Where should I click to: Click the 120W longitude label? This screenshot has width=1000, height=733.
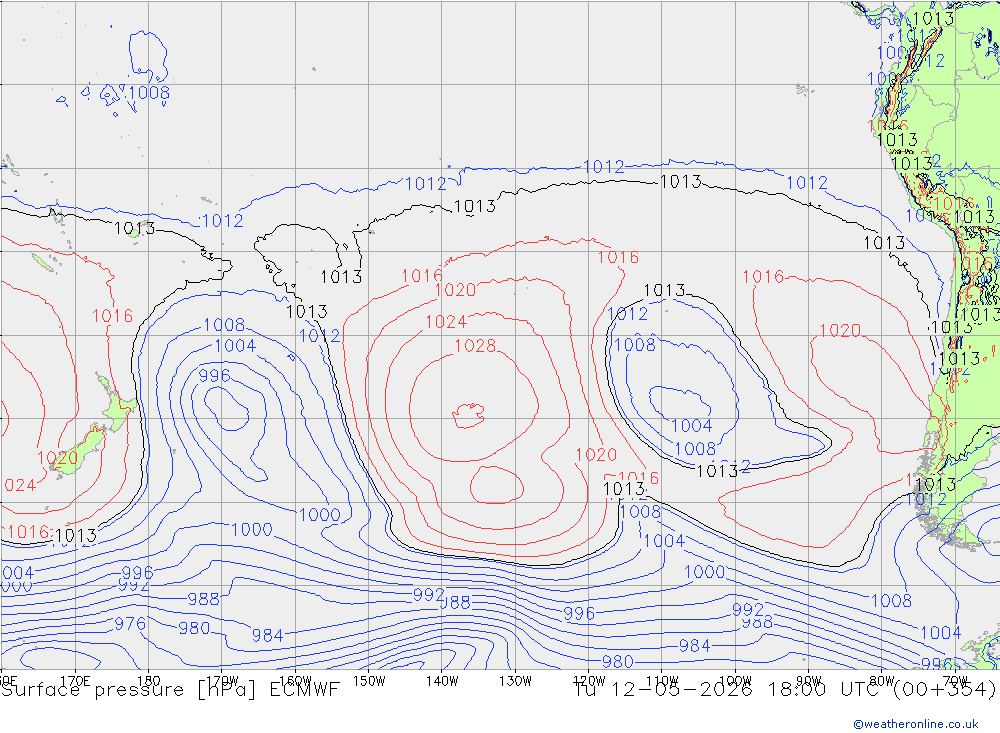tap(589, 681)
